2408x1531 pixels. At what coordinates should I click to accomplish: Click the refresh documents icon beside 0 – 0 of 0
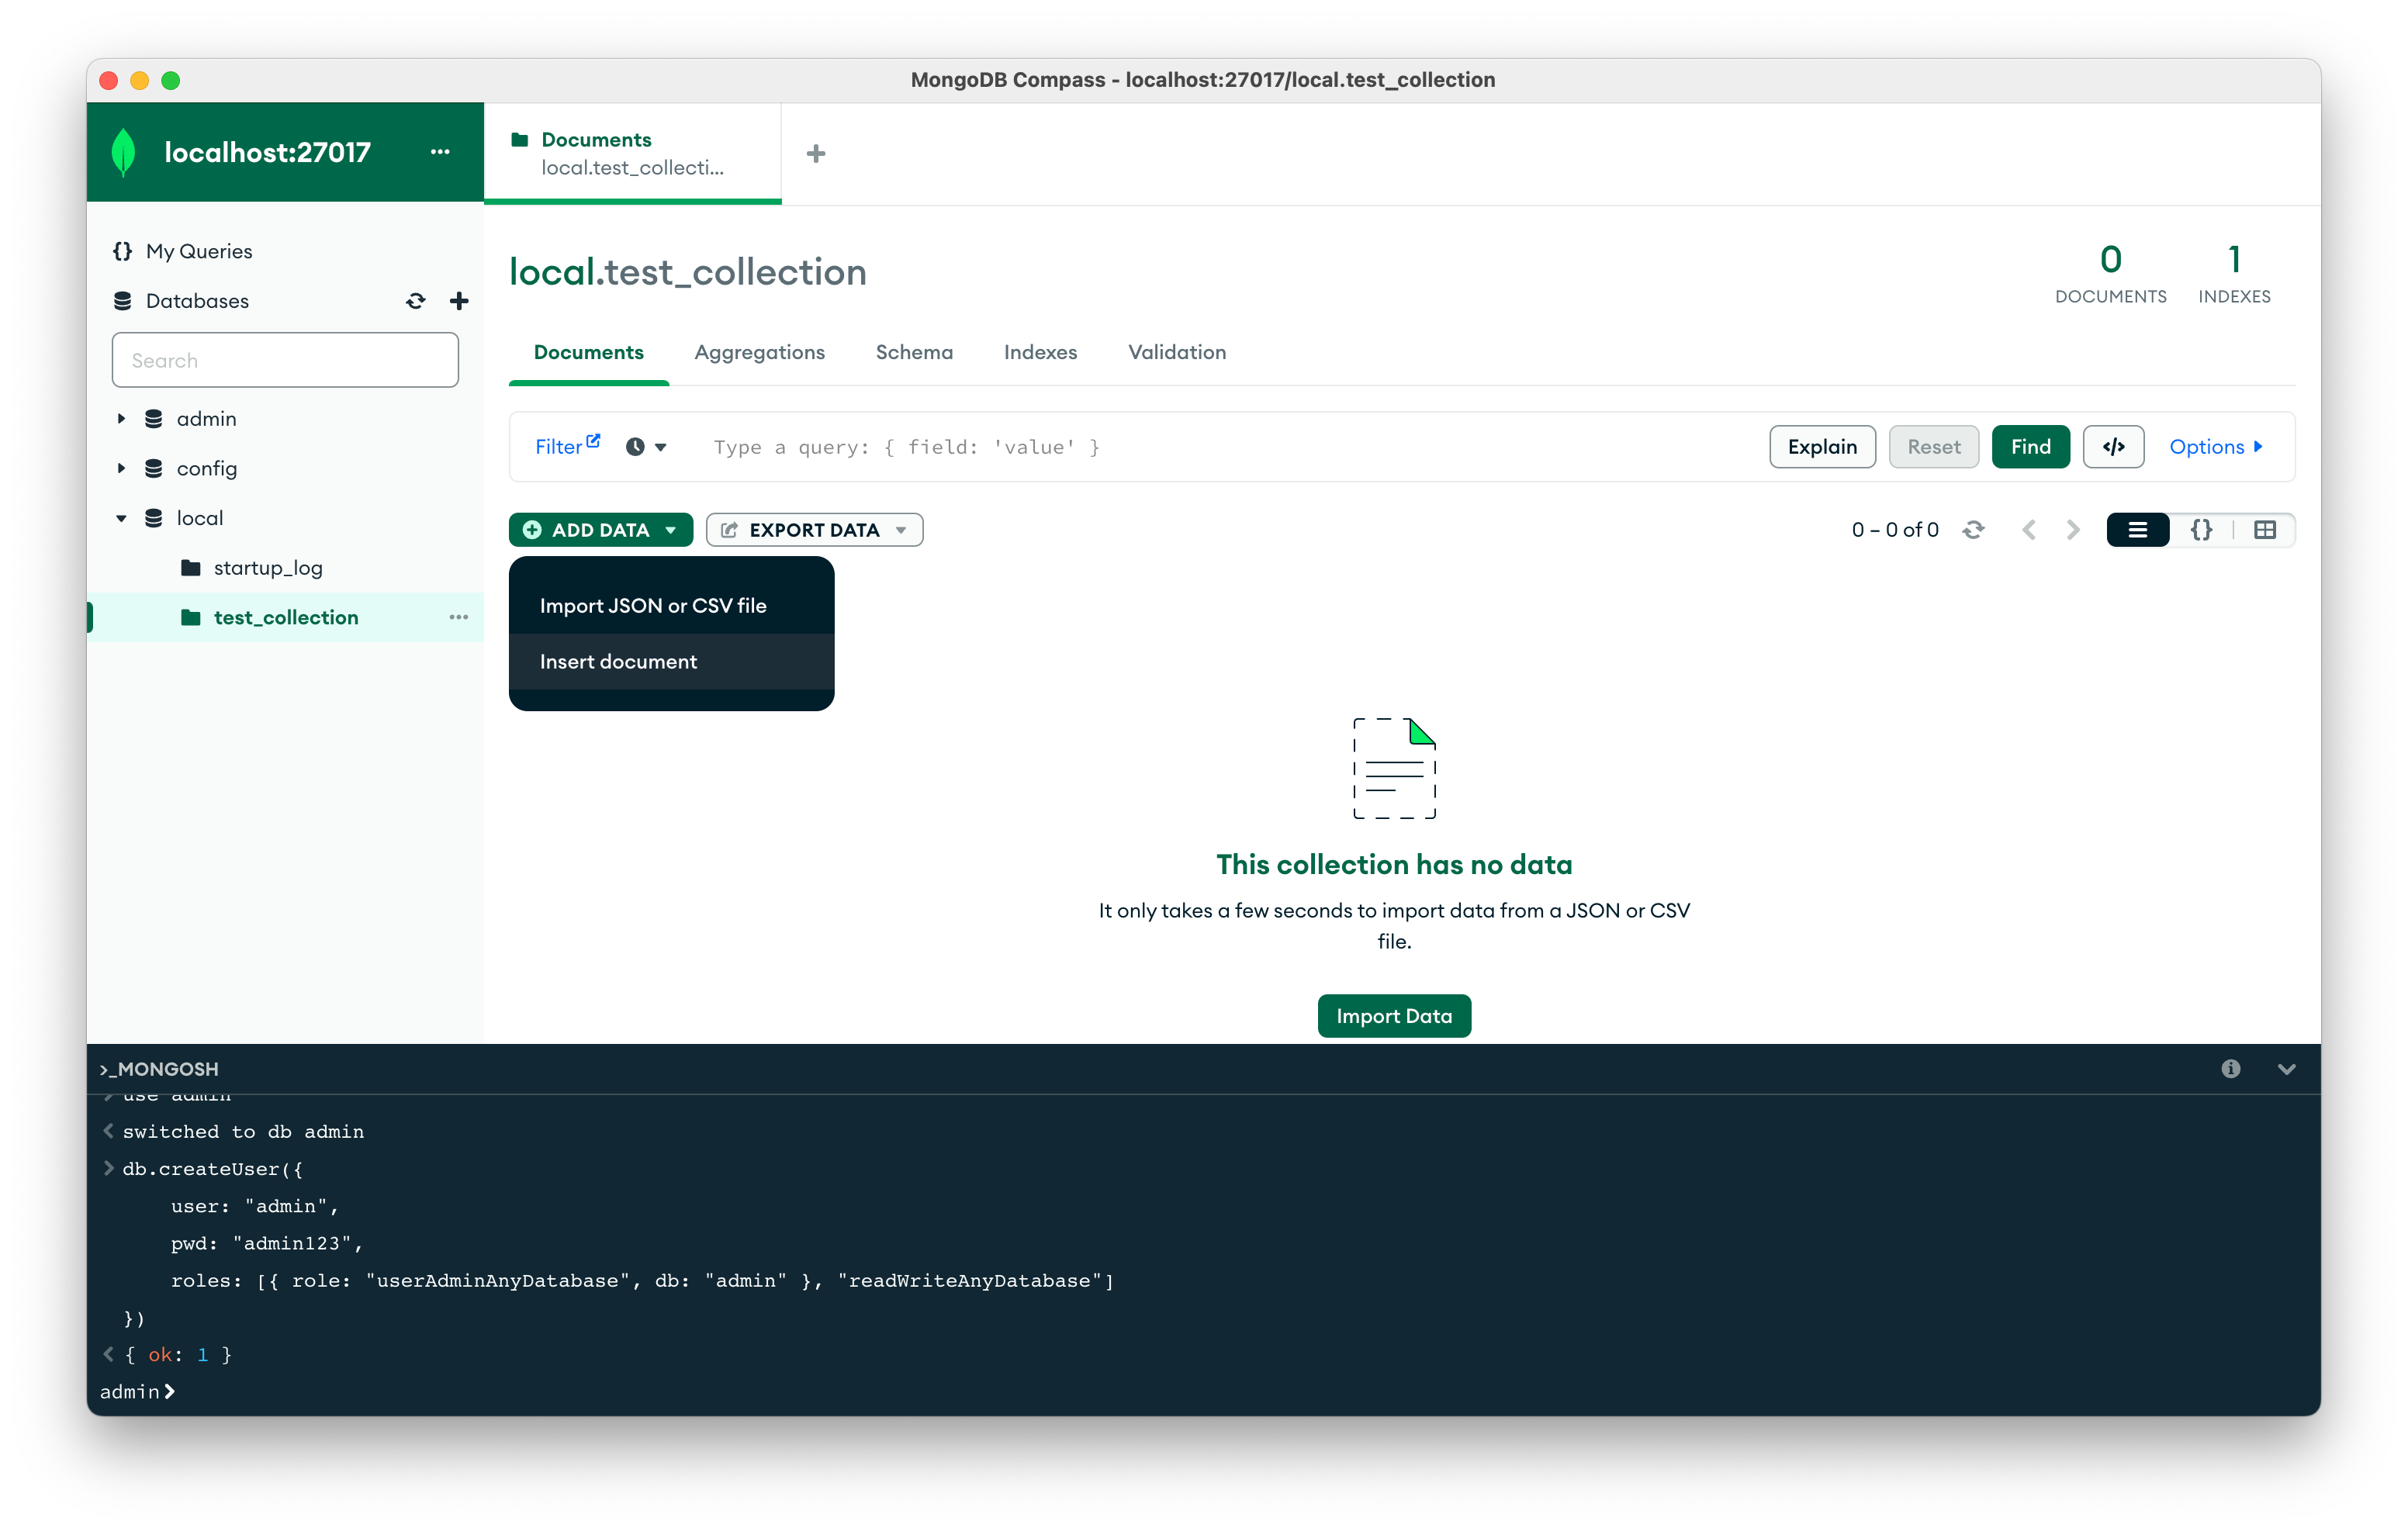(1972, 530)
